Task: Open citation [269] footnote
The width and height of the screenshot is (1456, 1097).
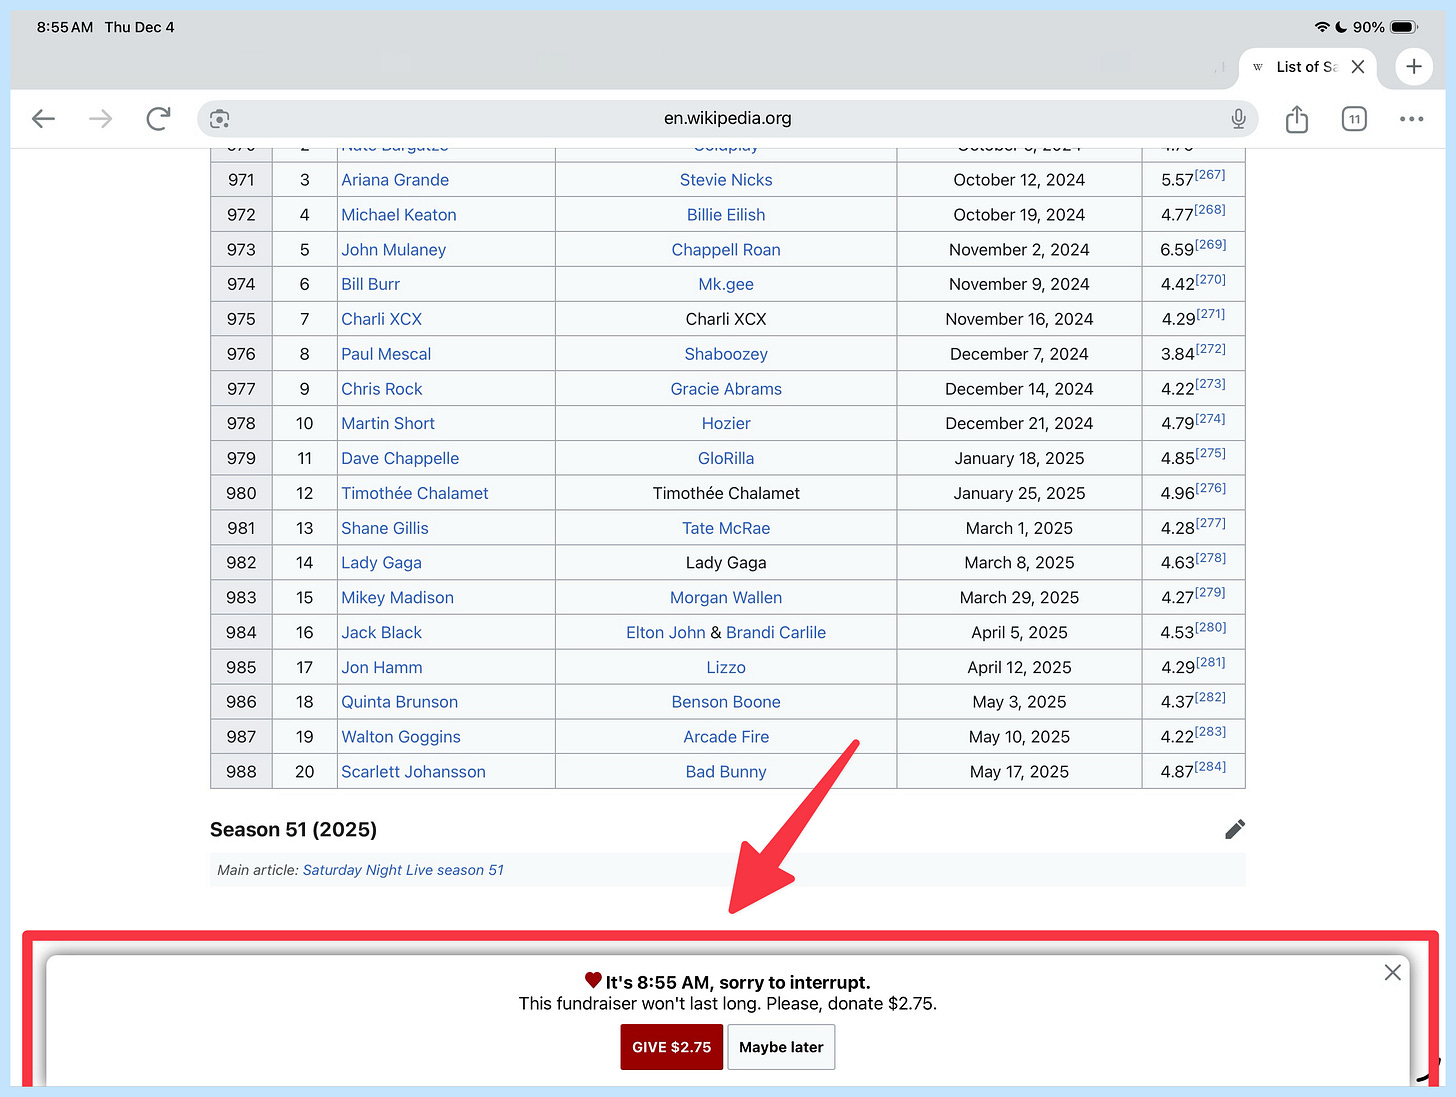Action: 1211,244
